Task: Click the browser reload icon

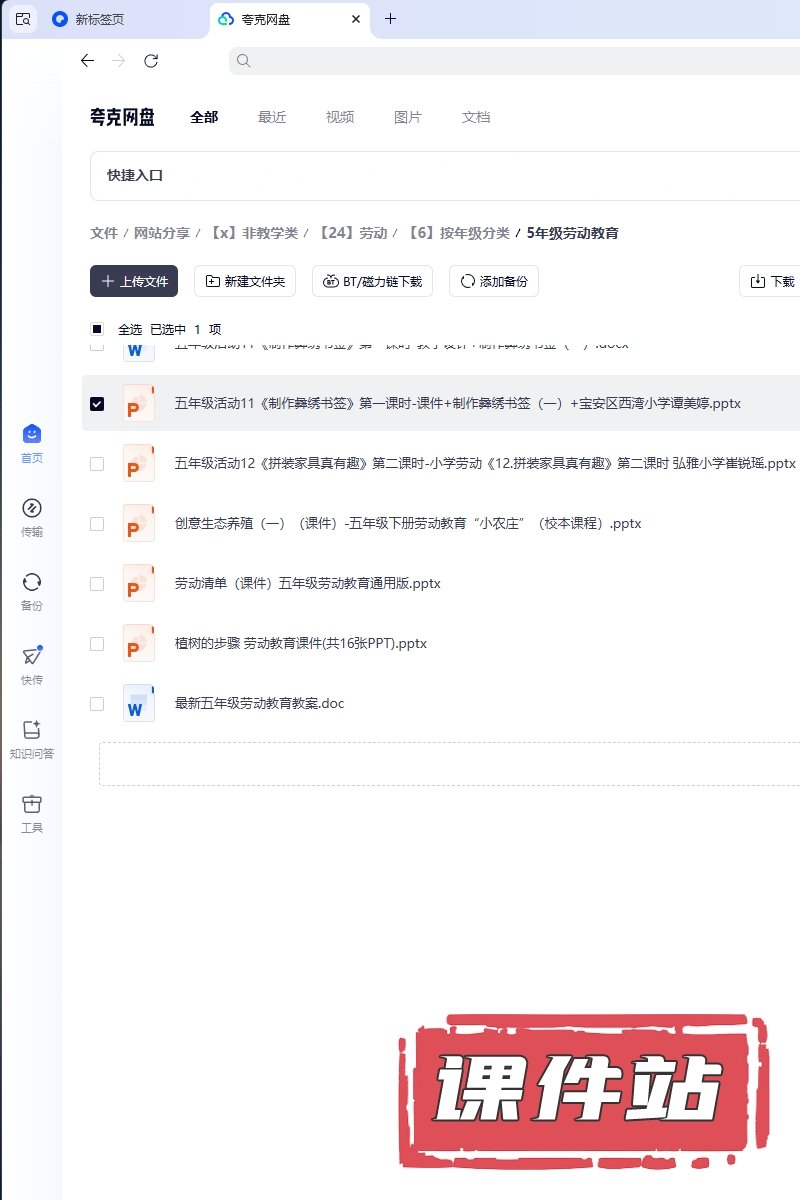Action: tap(151, 61)
